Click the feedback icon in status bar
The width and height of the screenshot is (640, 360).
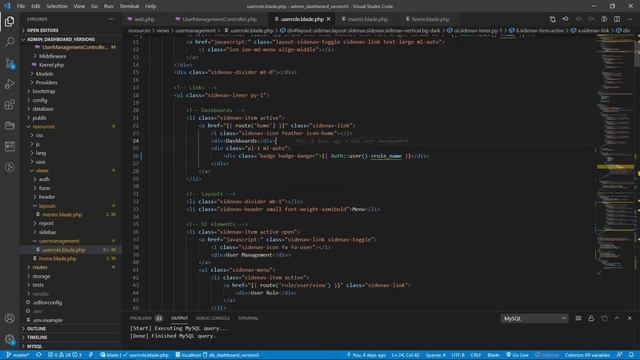[619, 355]
